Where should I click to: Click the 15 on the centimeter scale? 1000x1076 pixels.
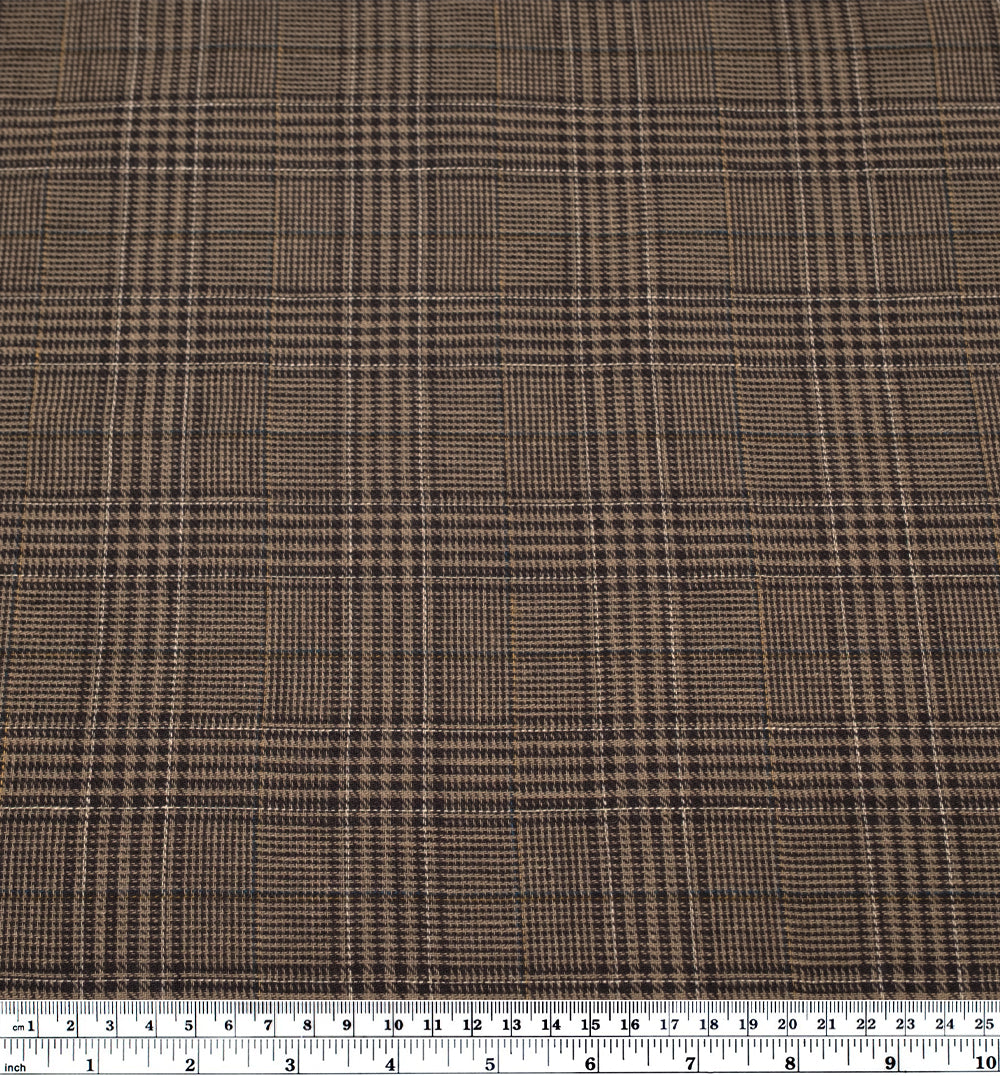tap(590, 1025)
